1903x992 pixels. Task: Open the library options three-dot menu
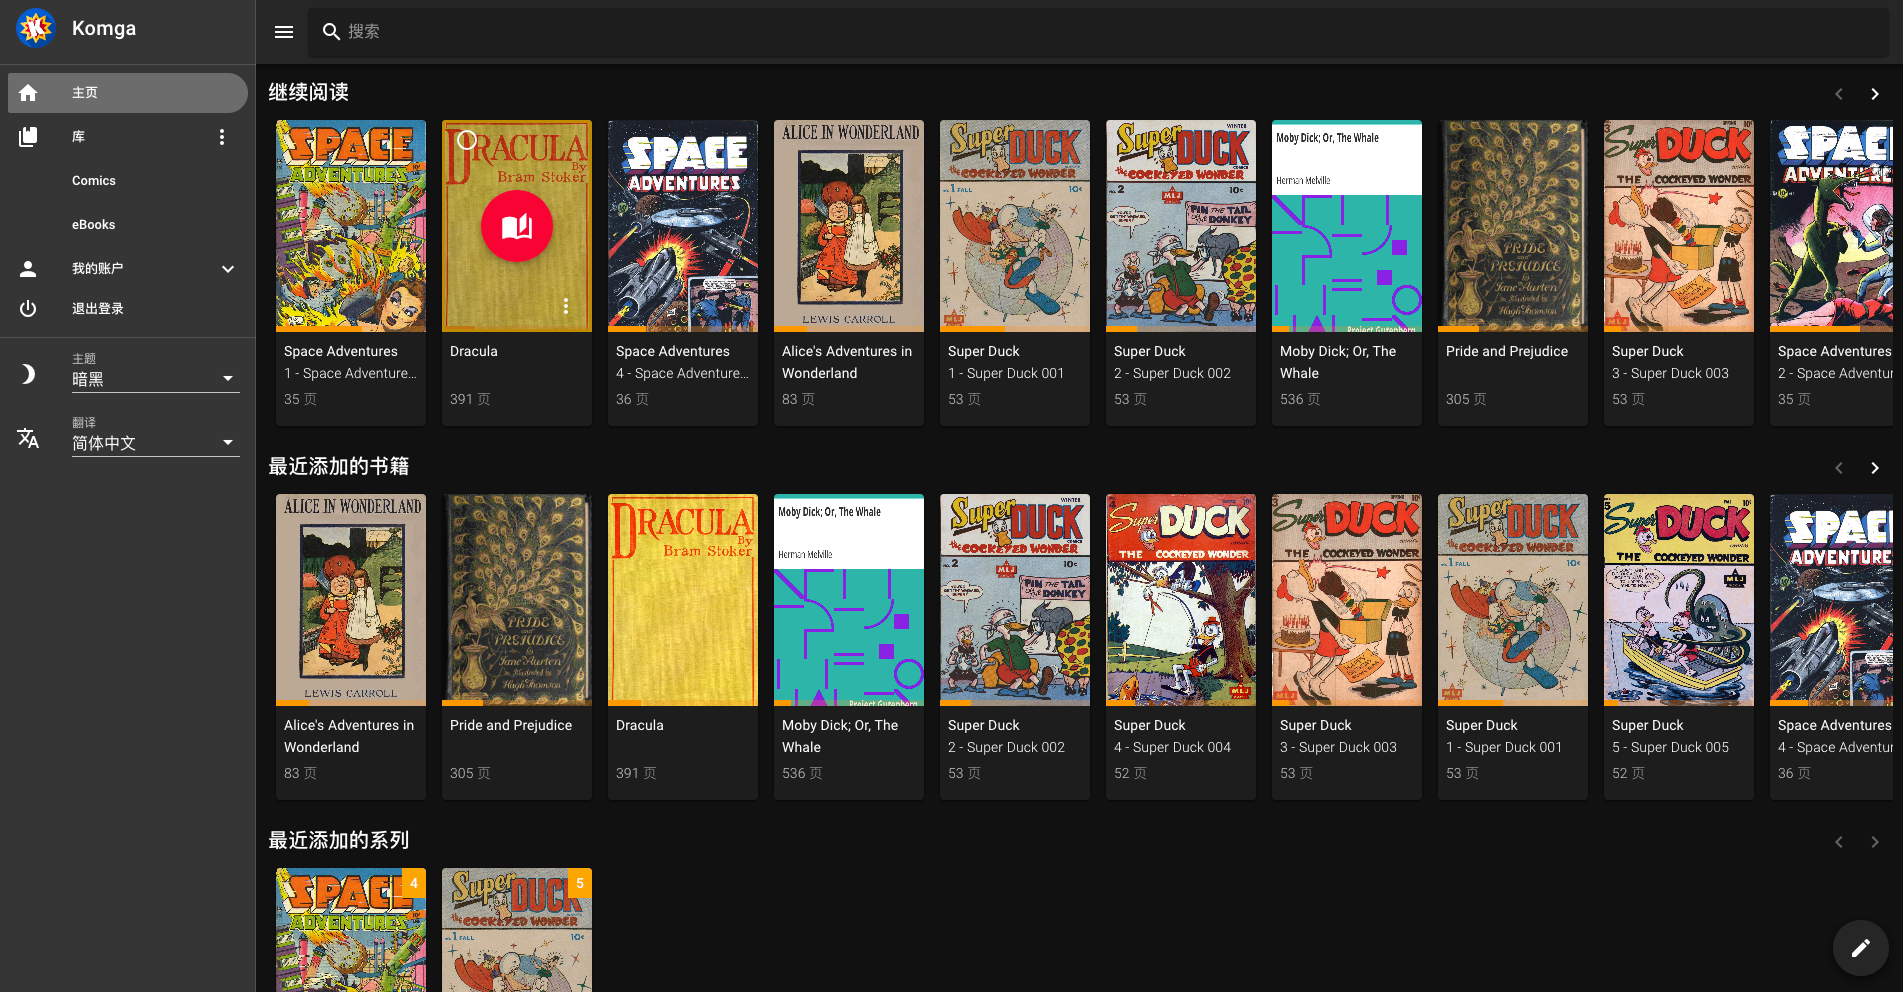pos(222,137)
